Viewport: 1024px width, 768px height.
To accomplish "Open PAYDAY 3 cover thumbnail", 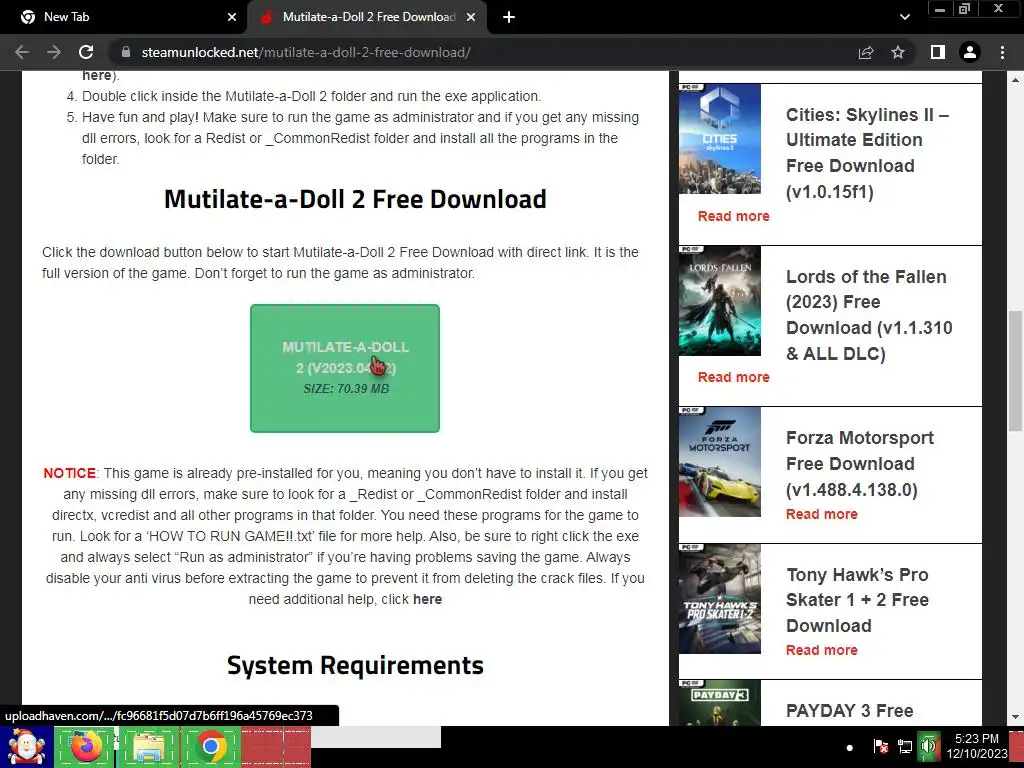I will tap(720, 703).
